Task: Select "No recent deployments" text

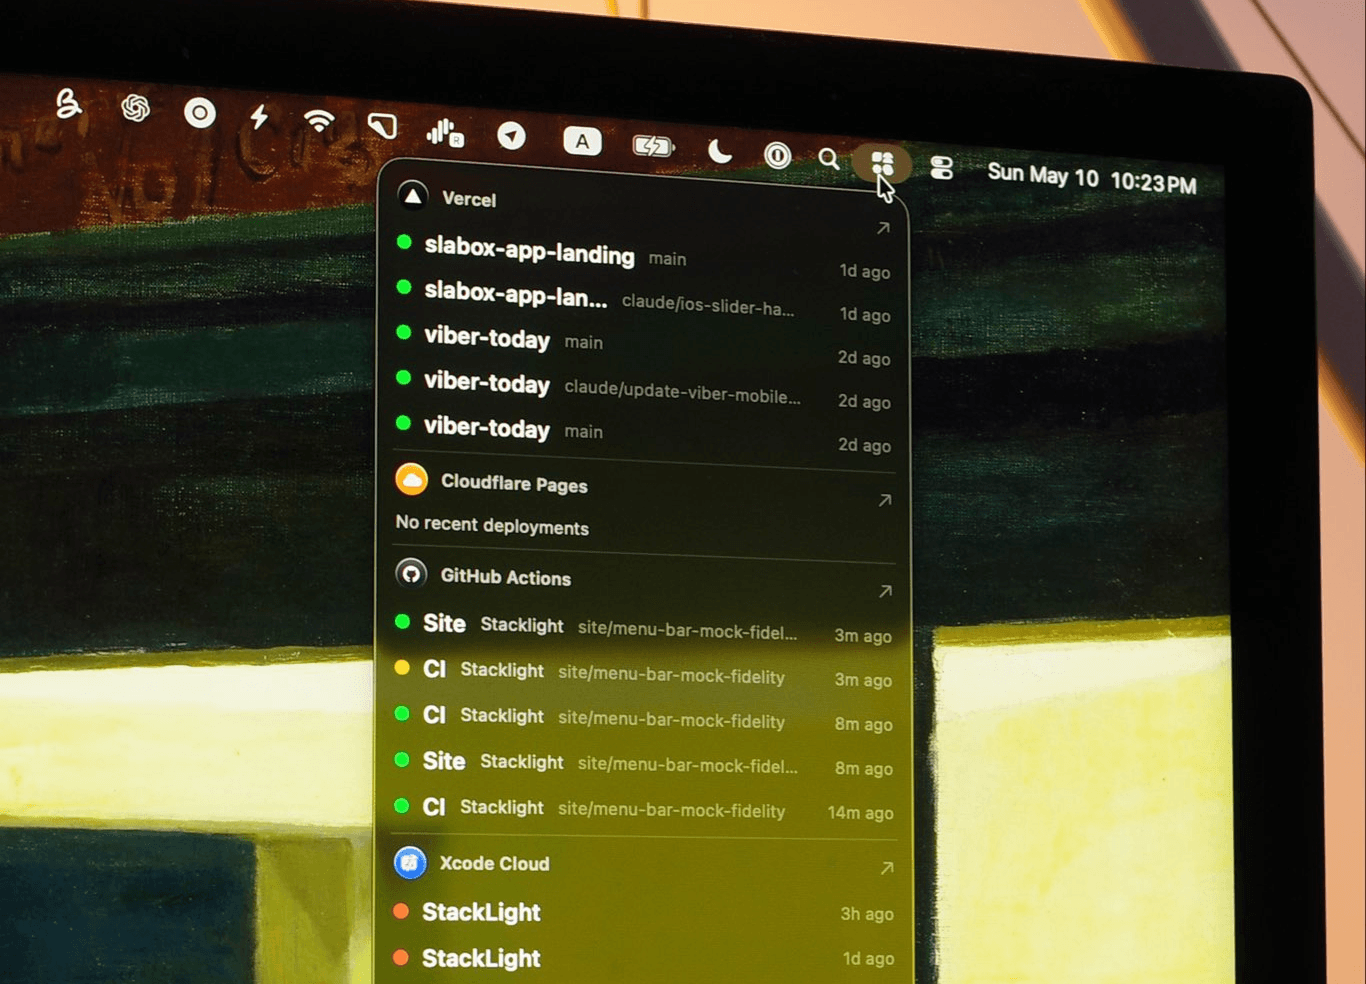Action: coord(492,525)
